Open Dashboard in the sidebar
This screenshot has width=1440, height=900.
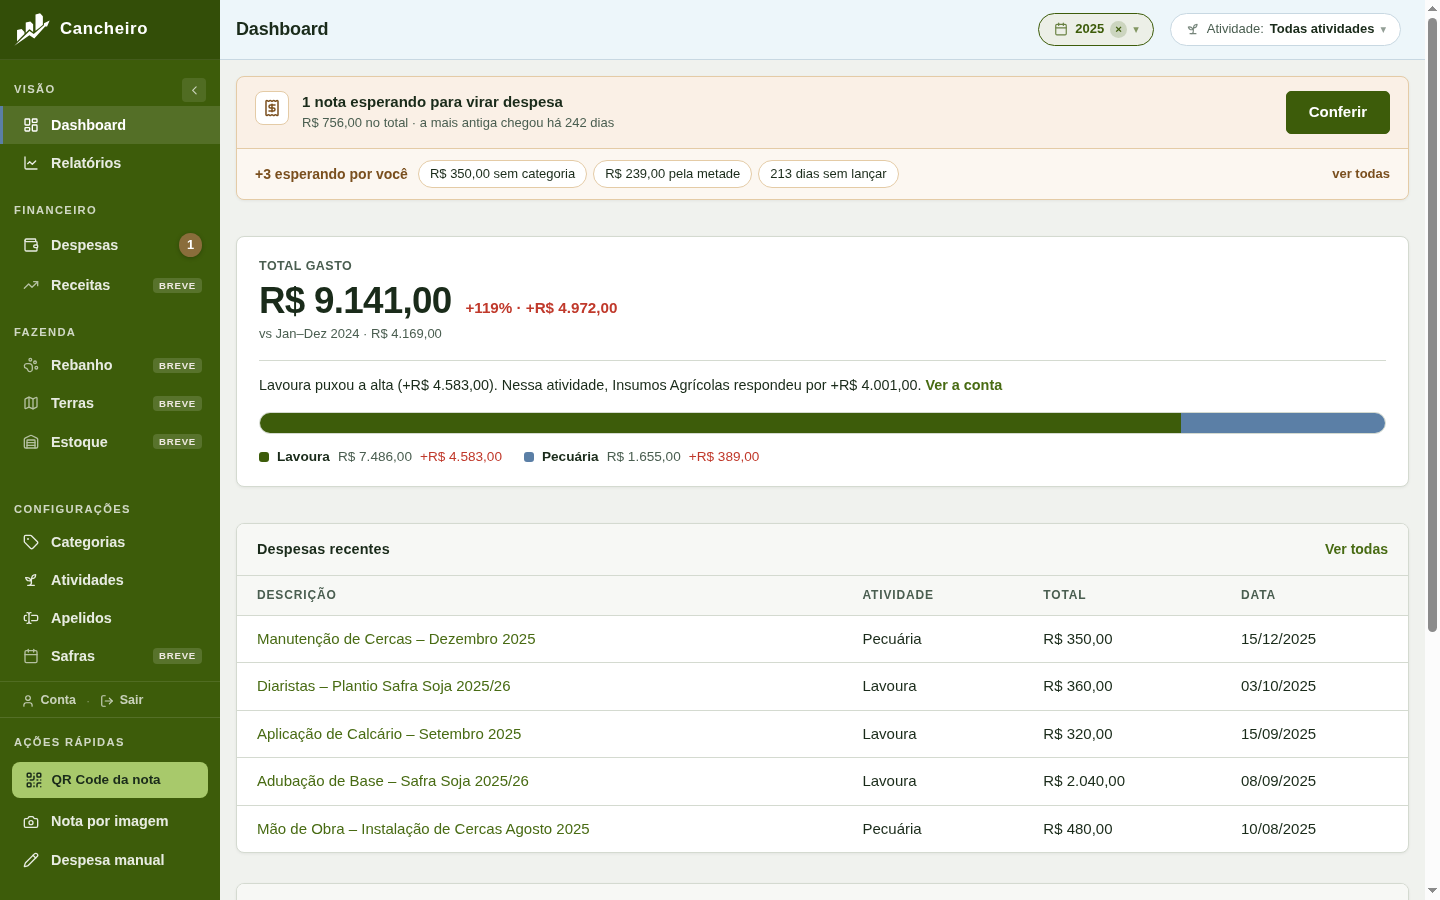[110, 125]
